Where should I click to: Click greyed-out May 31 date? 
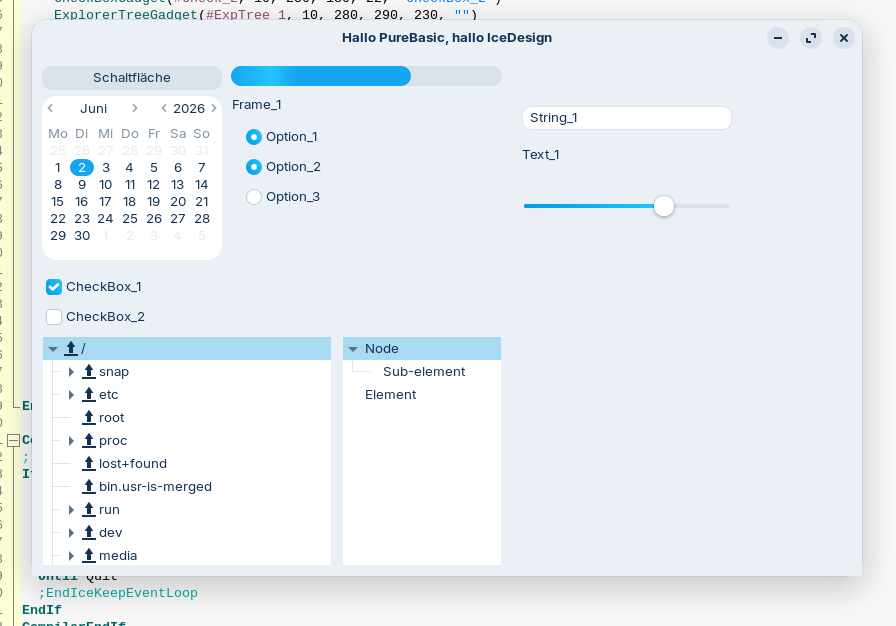click(x=202, y=151)
